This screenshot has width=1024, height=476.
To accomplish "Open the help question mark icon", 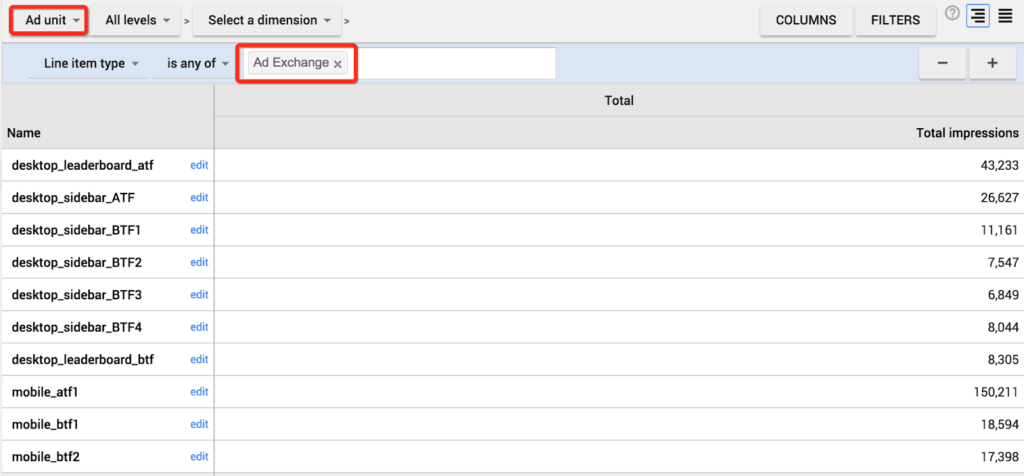I will pos(952,14).
